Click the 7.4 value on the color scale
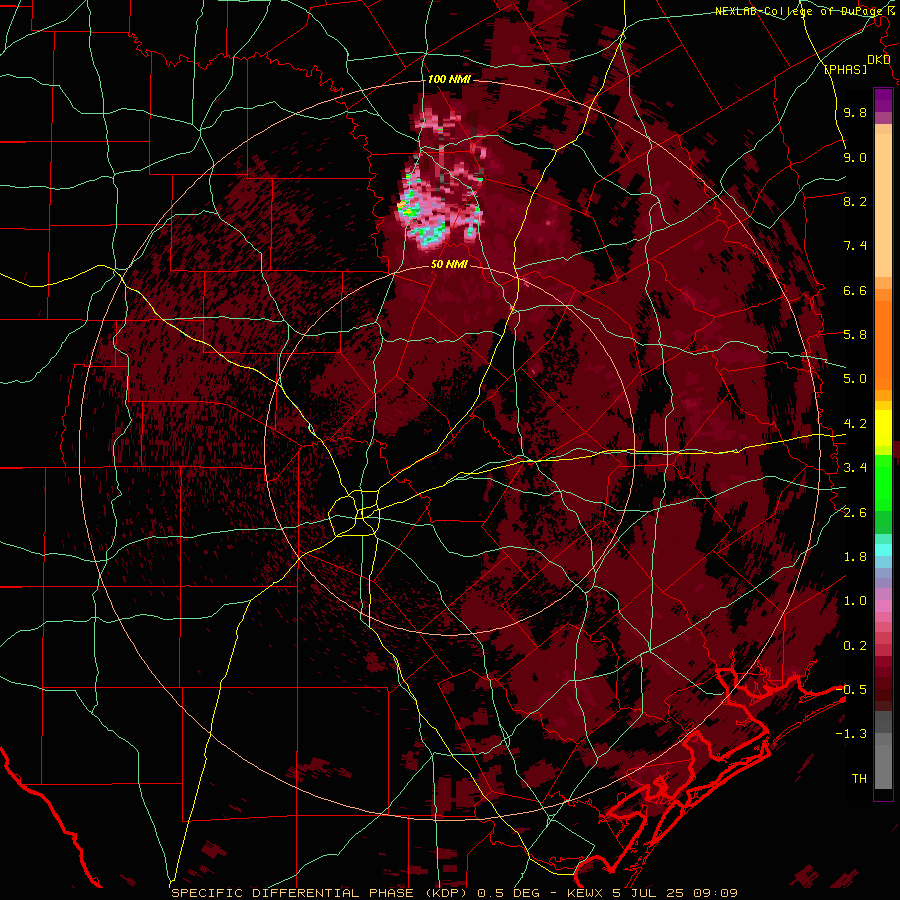Viewport: 900px width, 900px height. pos(855,246)
